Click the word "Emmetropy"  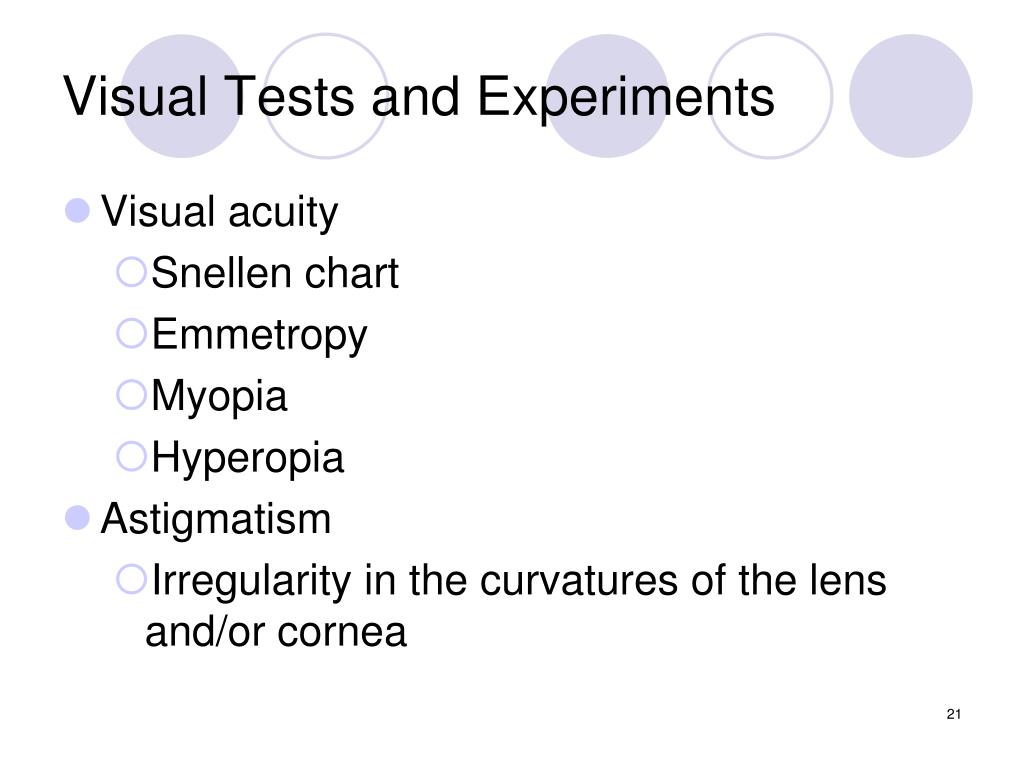[x=259, y=335]
